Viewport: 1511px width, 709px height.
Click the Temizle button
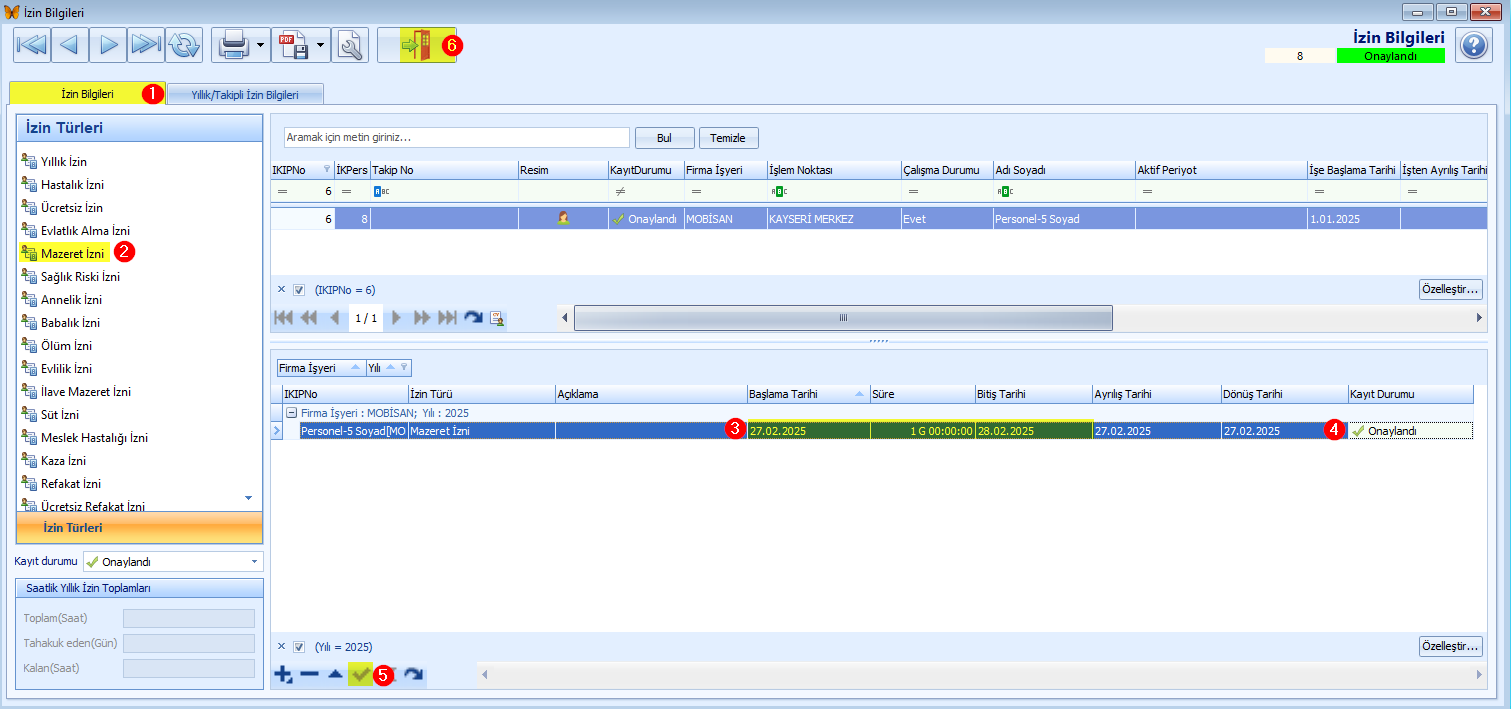(x=729, y=138)
